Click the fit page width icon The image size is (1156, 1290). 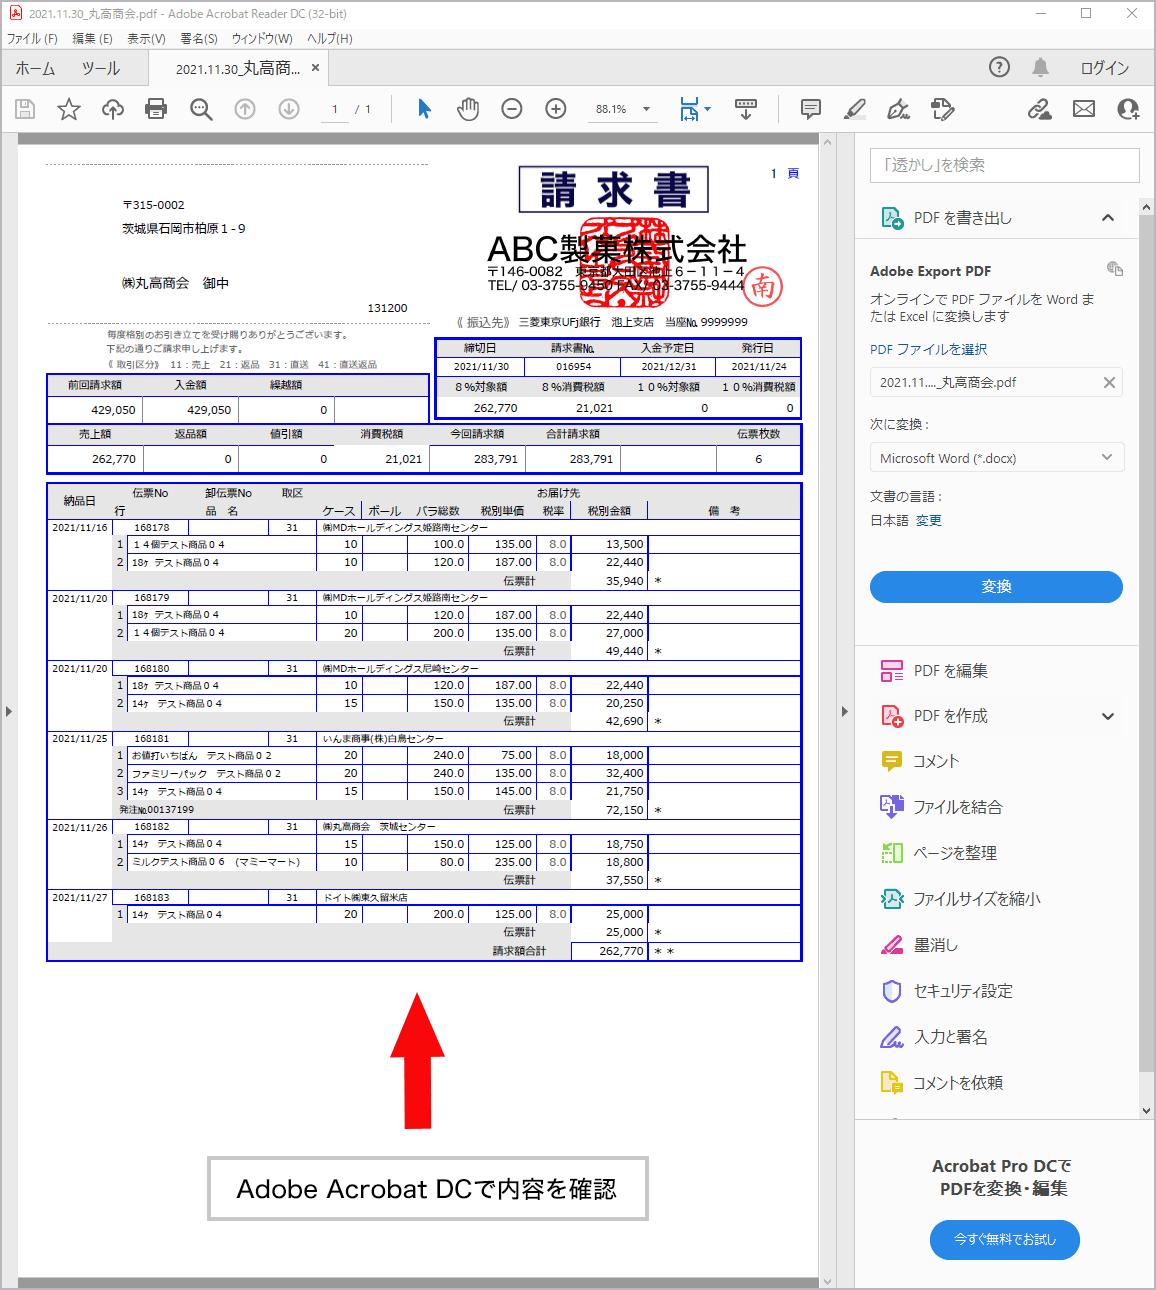(689, 109)
